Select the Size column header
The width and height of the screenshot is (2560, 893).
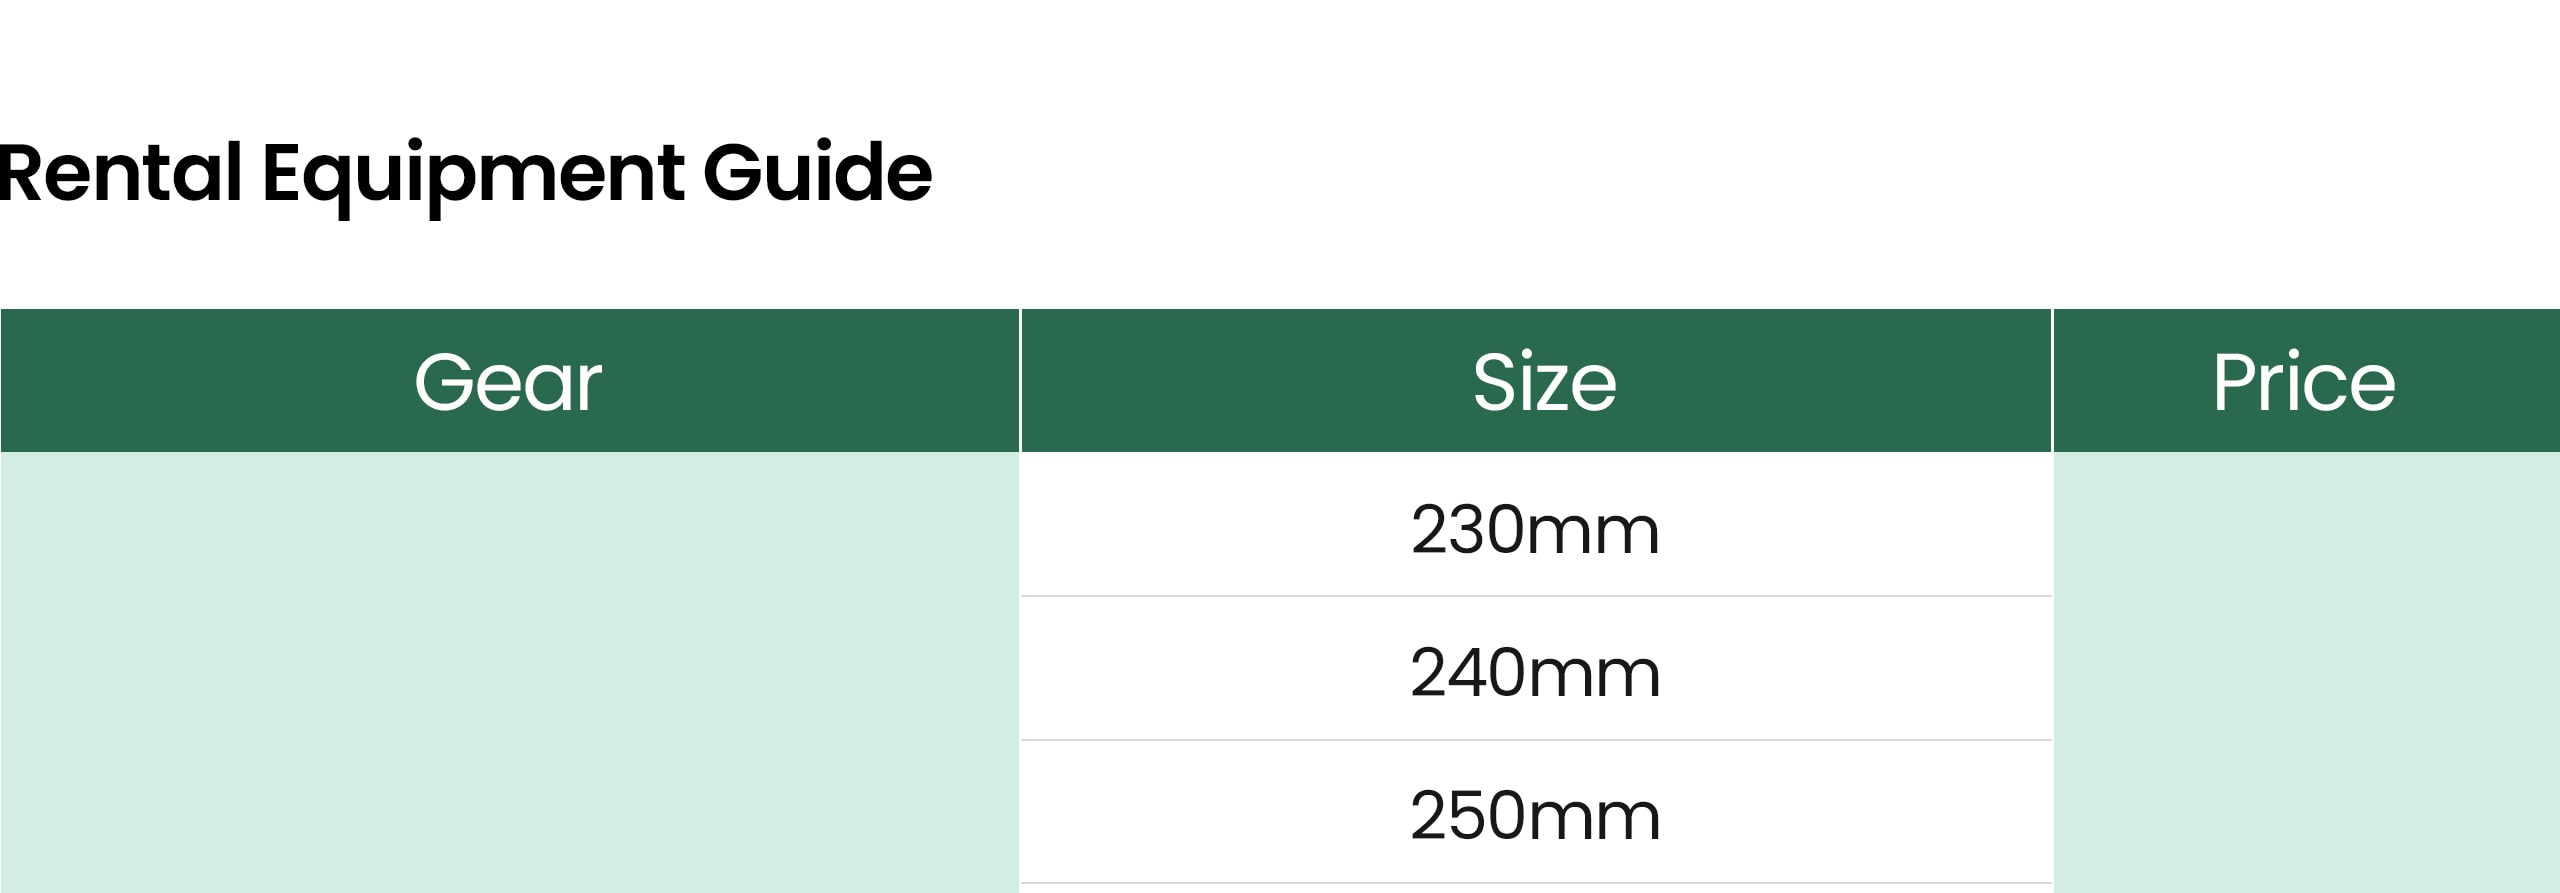(1536, 381)
